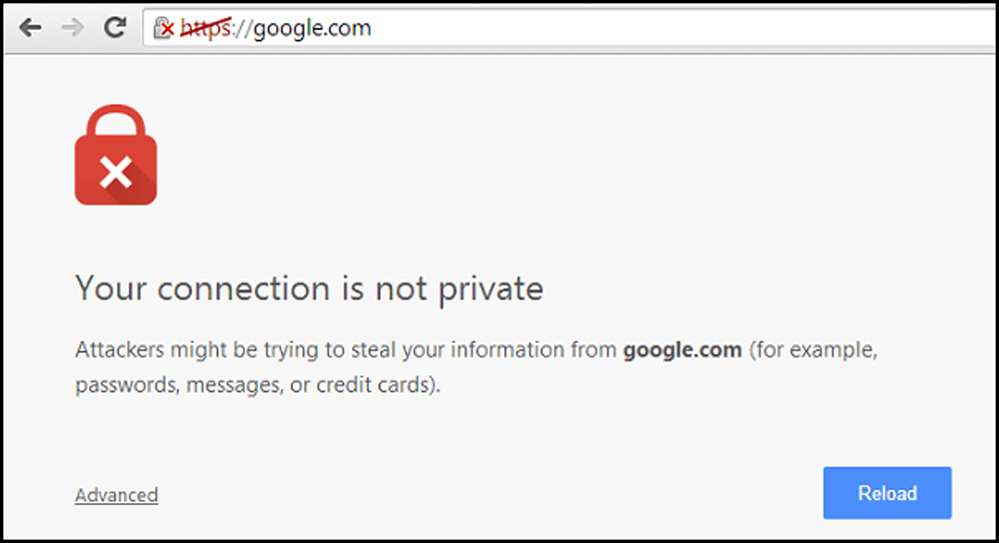Click the google.com text in the address bar
The height and width of the screenshot is (543, 999).
[x=312, y=28]
